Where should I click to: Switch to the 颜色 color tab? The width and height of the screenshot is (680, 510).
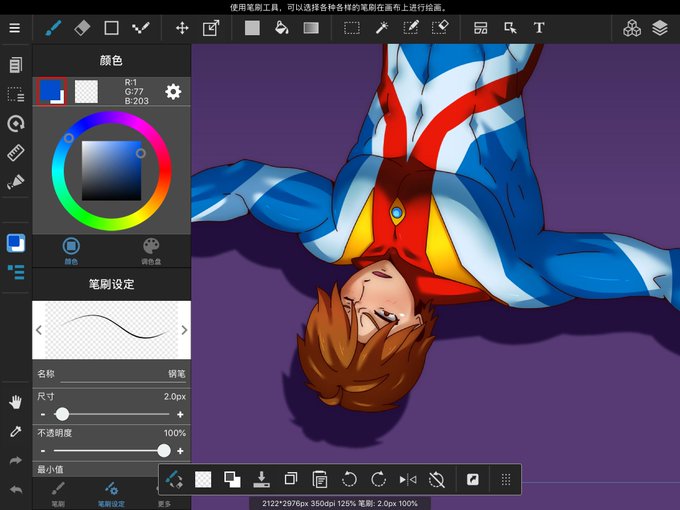tap(71, 251)
